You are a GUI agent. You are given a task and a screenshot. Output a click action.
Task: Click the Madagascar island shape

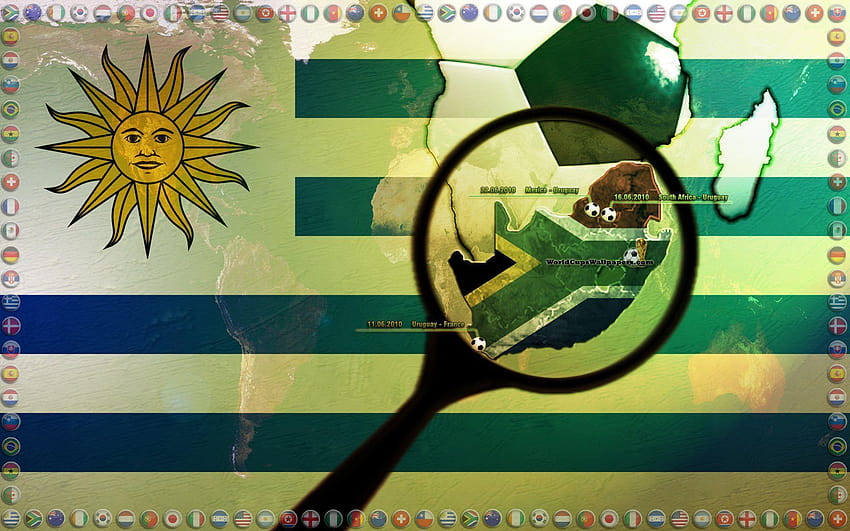(x=746, y=156)
